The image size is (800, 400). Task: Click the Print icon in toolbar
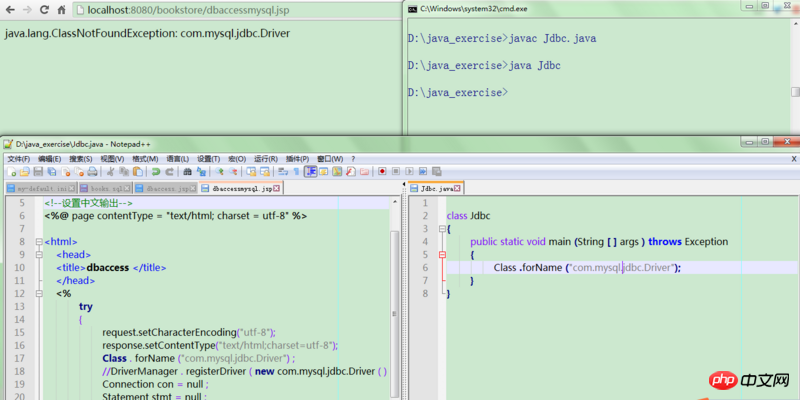93,172
